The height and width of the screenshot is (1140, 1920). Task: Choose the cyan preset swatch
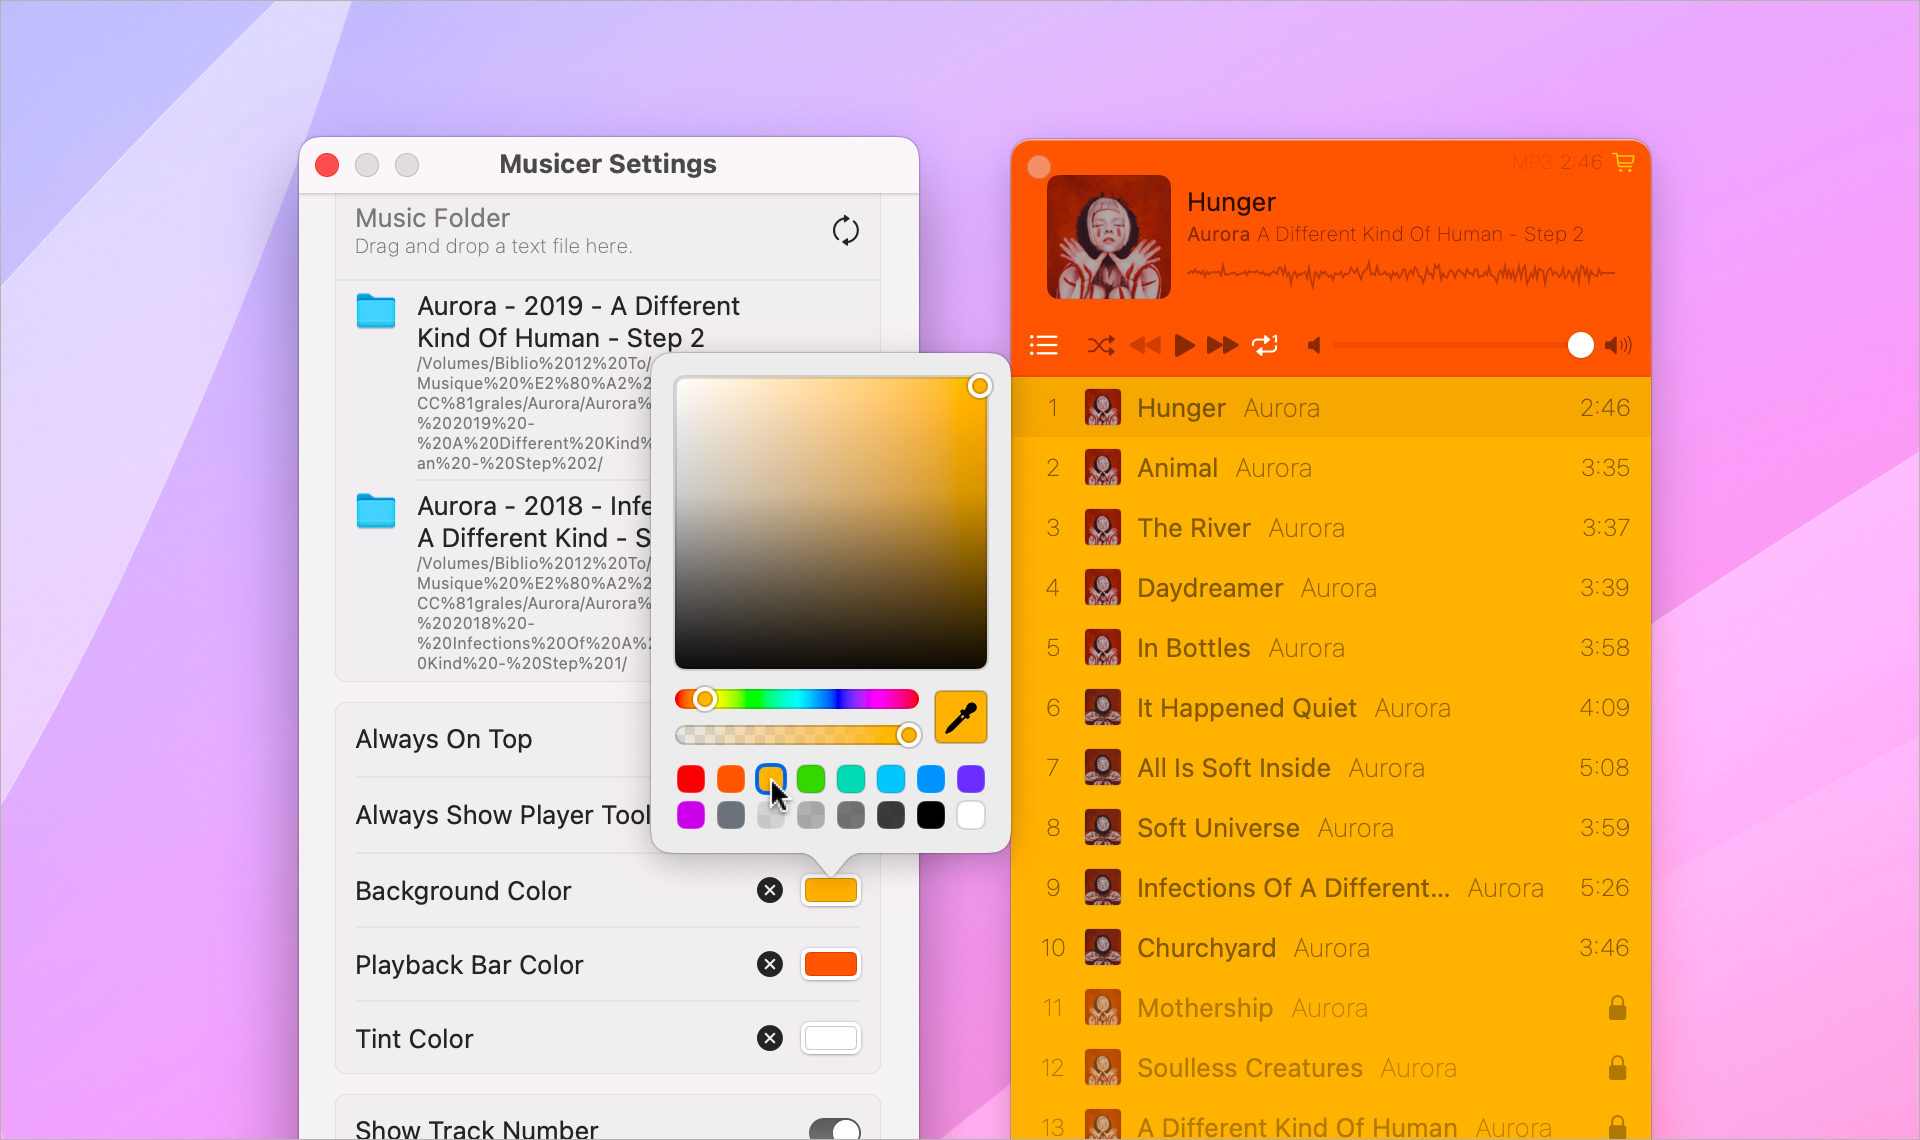(x=891, y=778)
